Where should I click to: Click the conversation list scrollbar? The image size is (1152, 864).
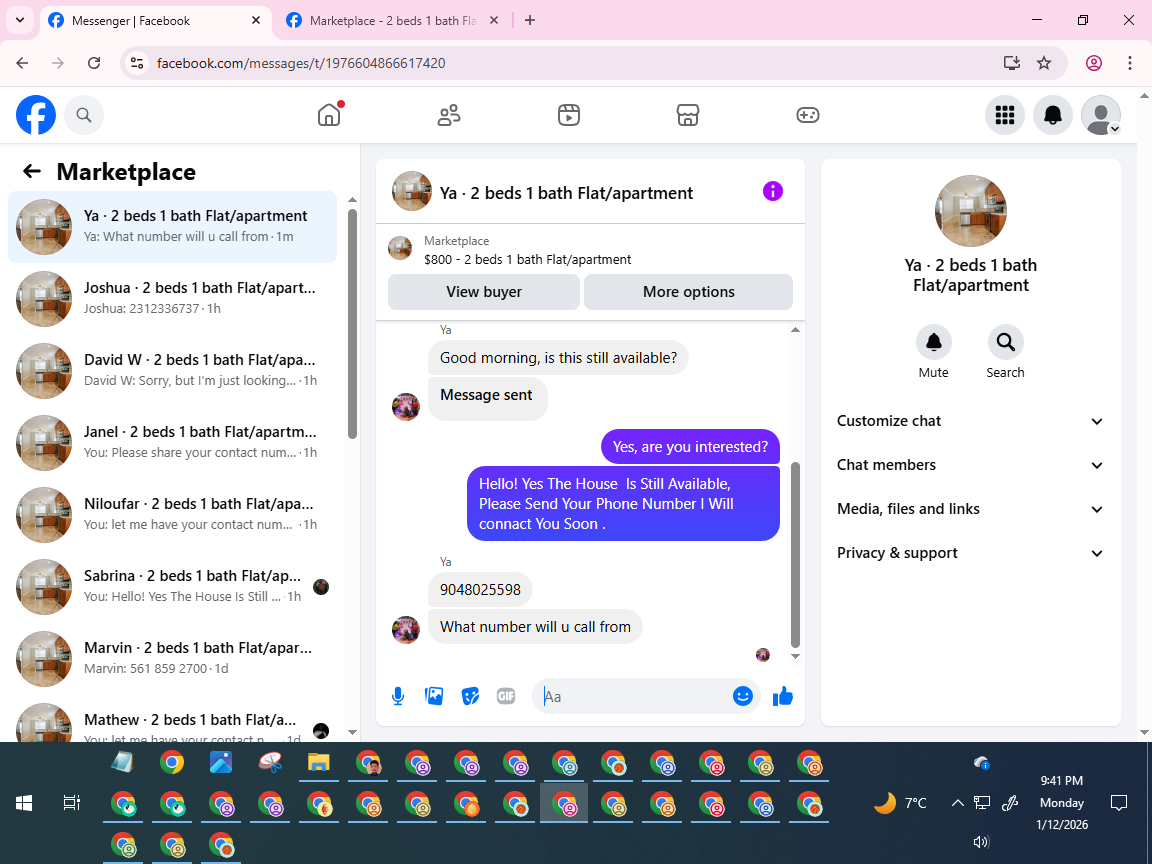[352, 323]
